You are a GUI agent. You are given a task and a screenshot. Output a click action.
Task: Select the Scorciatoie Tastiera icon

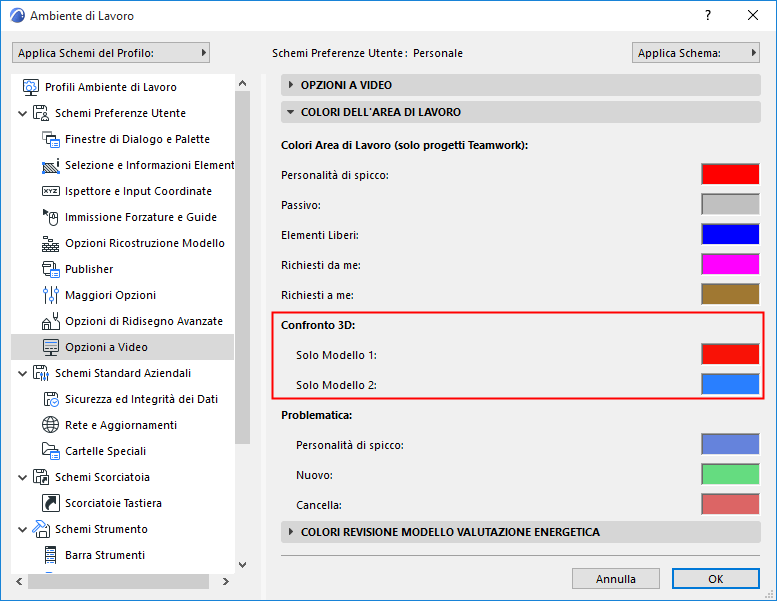coord(51,503)
